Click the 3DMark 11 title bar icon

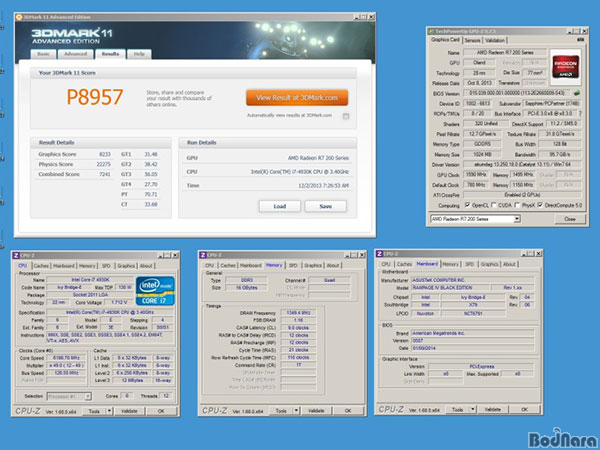(x=19, y=17)
